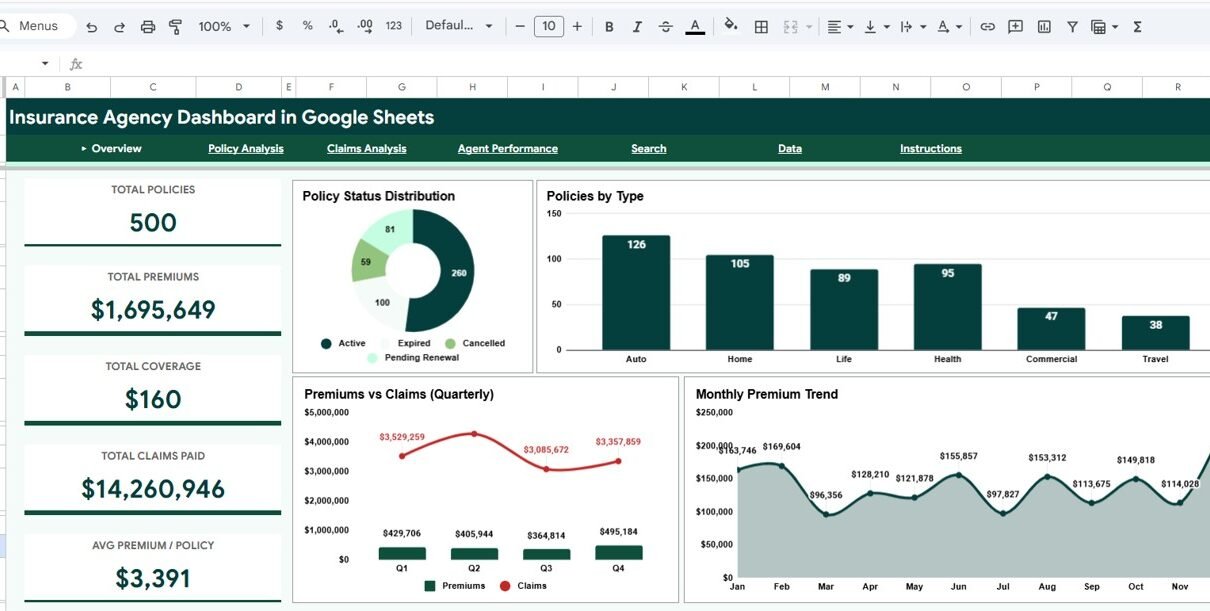Open the 100% zoom dropdown
The height and width of the screenshot is (611, 1210).
click(x=224, y=27)
